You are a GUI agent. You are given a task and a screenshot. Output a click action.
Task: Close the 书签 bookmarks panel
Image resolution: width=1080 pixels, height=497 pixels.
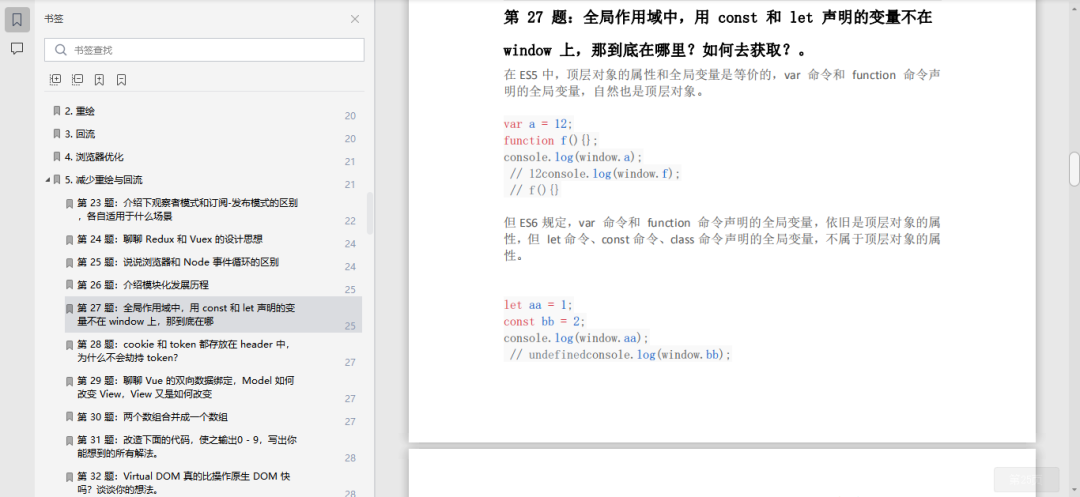pyautogui.click(x=355, y=19)
